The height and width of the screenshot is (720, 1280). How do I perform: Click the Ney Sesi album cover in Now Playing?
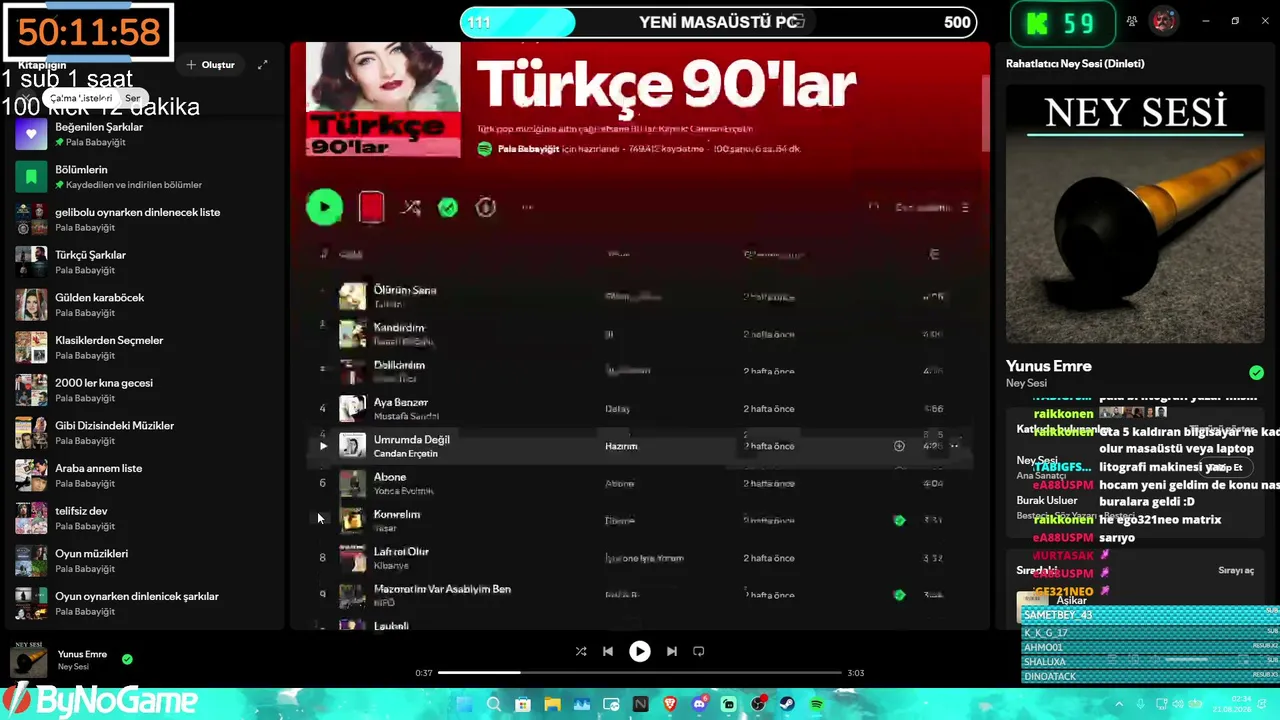click(1135, 214)
